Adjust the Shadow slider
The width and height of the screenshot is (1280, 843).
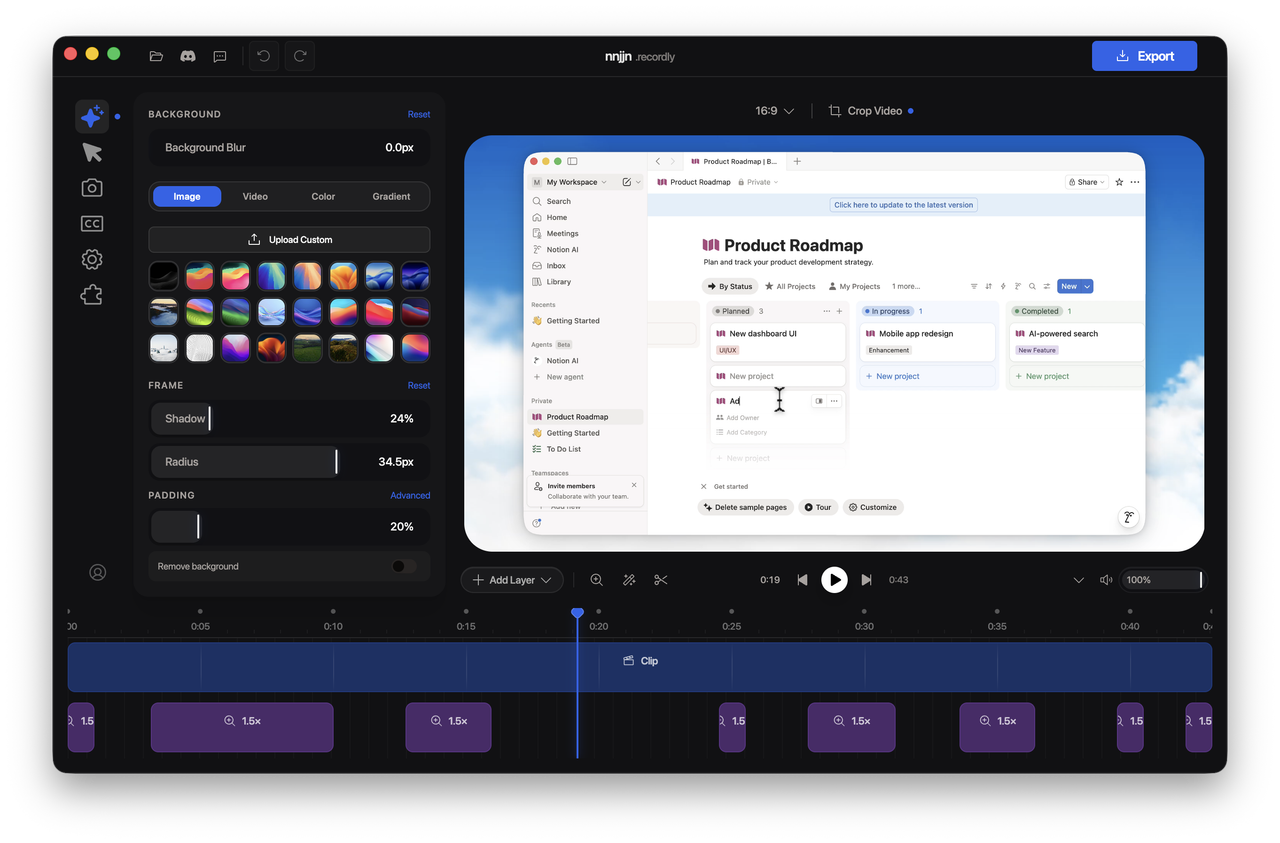289,419
